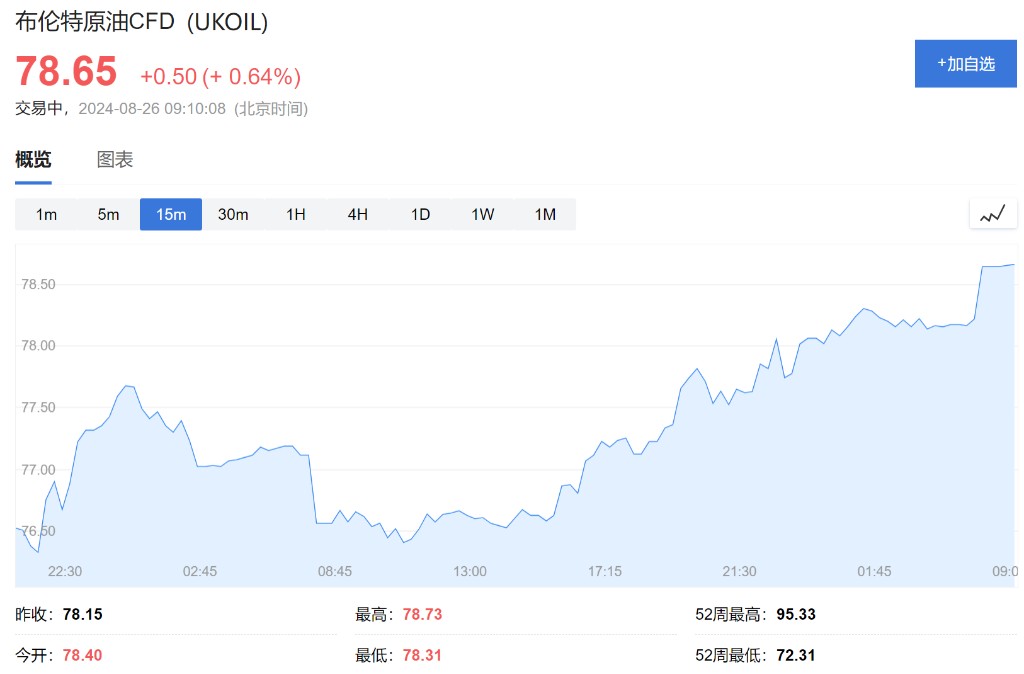Open the 图表 tab
The image size is (1024, 674).
(x=115, y=160)
